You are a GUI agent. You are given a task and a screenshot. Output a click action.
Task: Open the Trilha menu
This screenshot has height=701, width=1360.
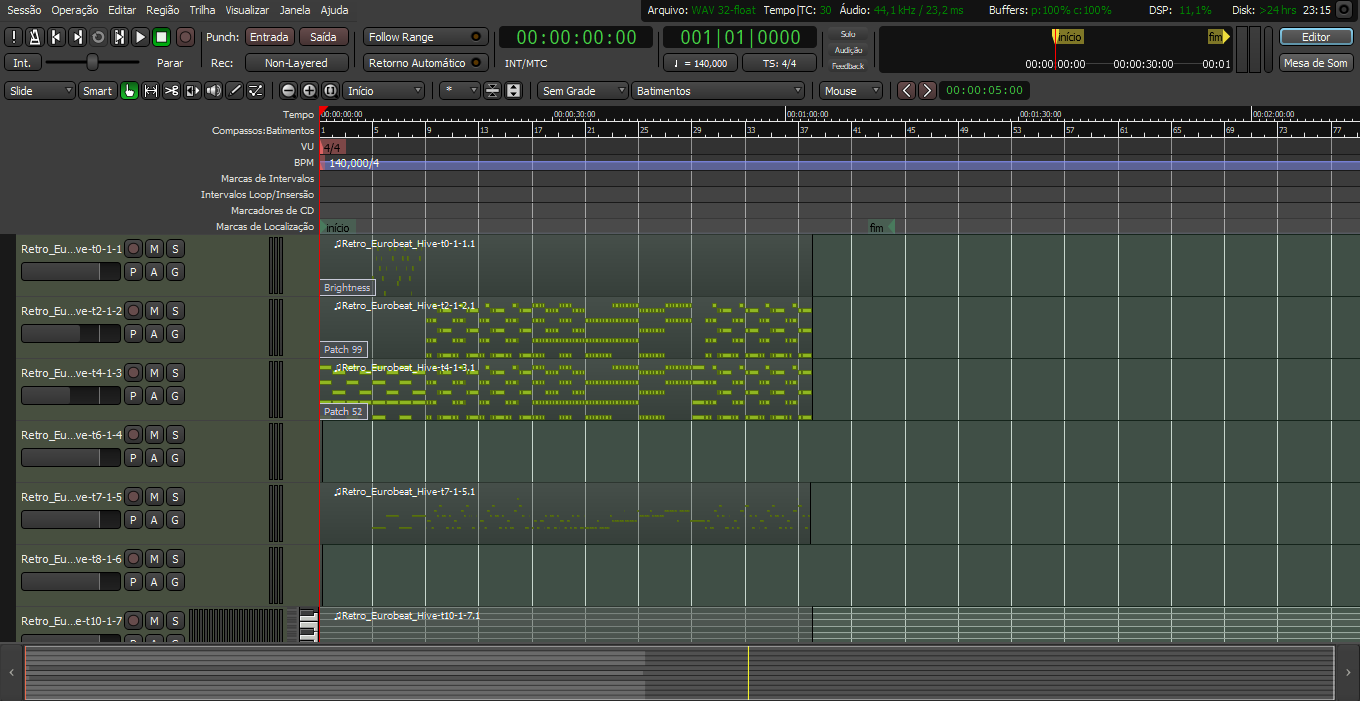pyautogui.click(x=202, y=9)
